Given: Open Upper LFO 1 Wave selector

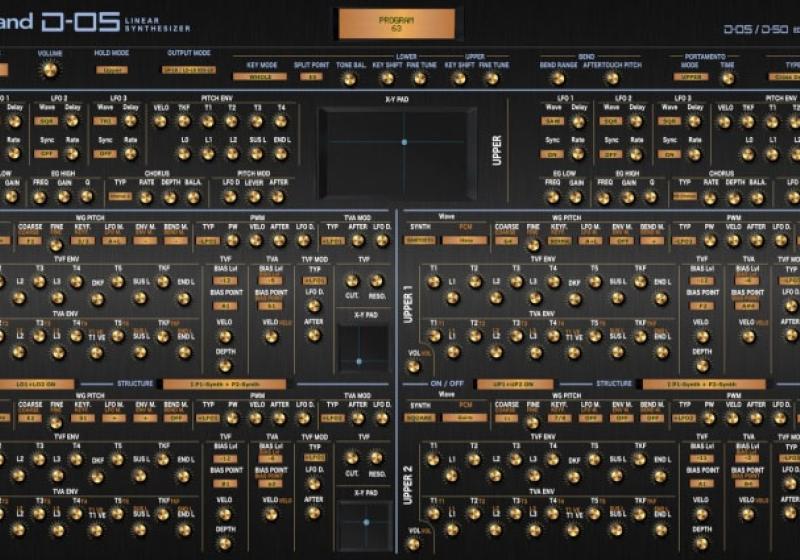Looking at the screenshot, I should click(x=552, y=121).
